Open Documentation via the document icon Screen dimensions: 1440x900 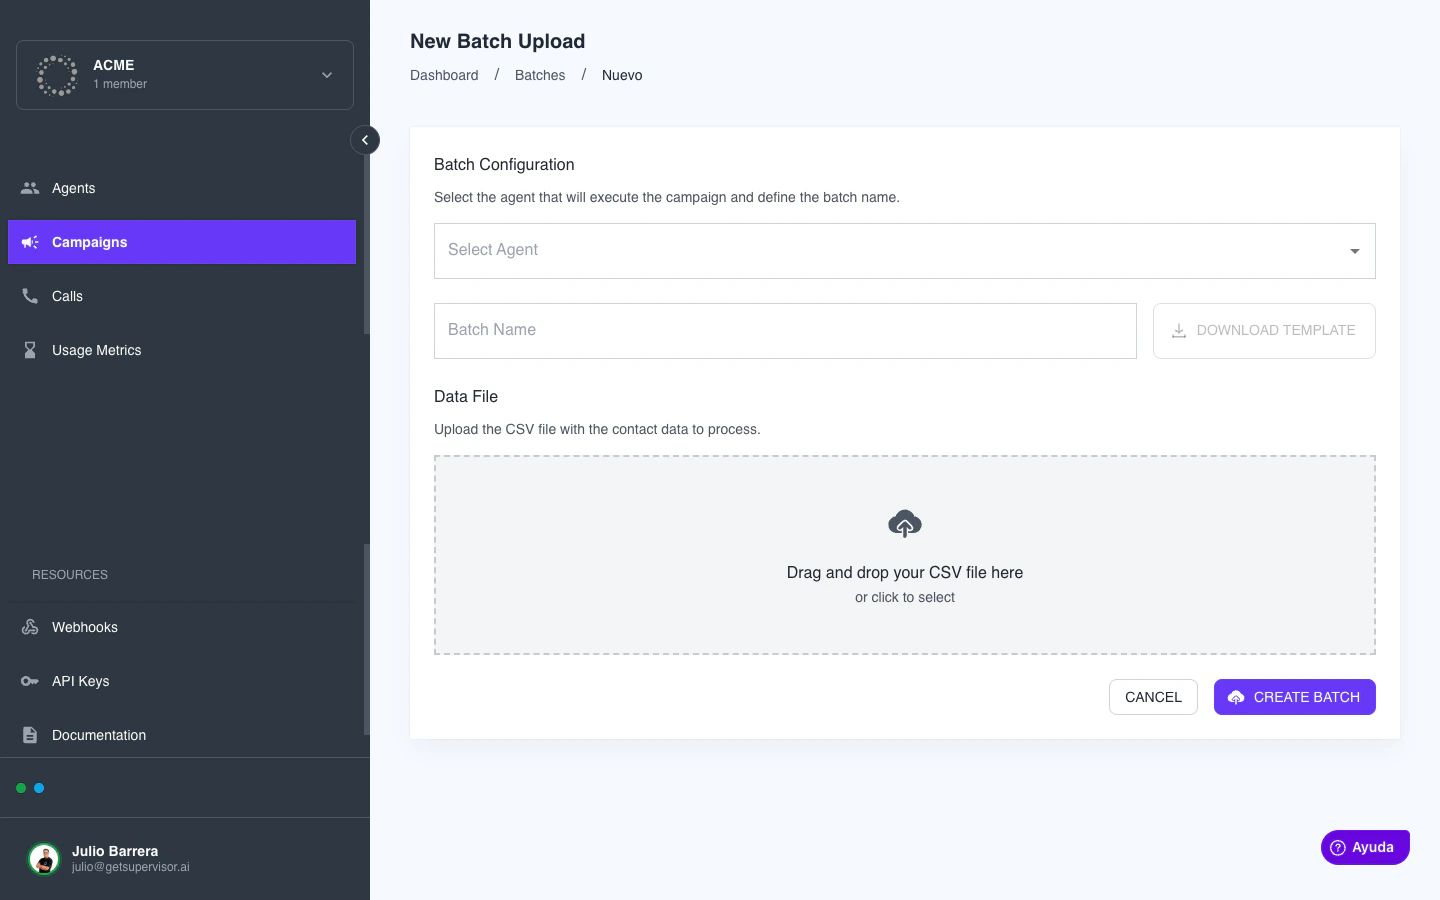(x=30, y=735)
